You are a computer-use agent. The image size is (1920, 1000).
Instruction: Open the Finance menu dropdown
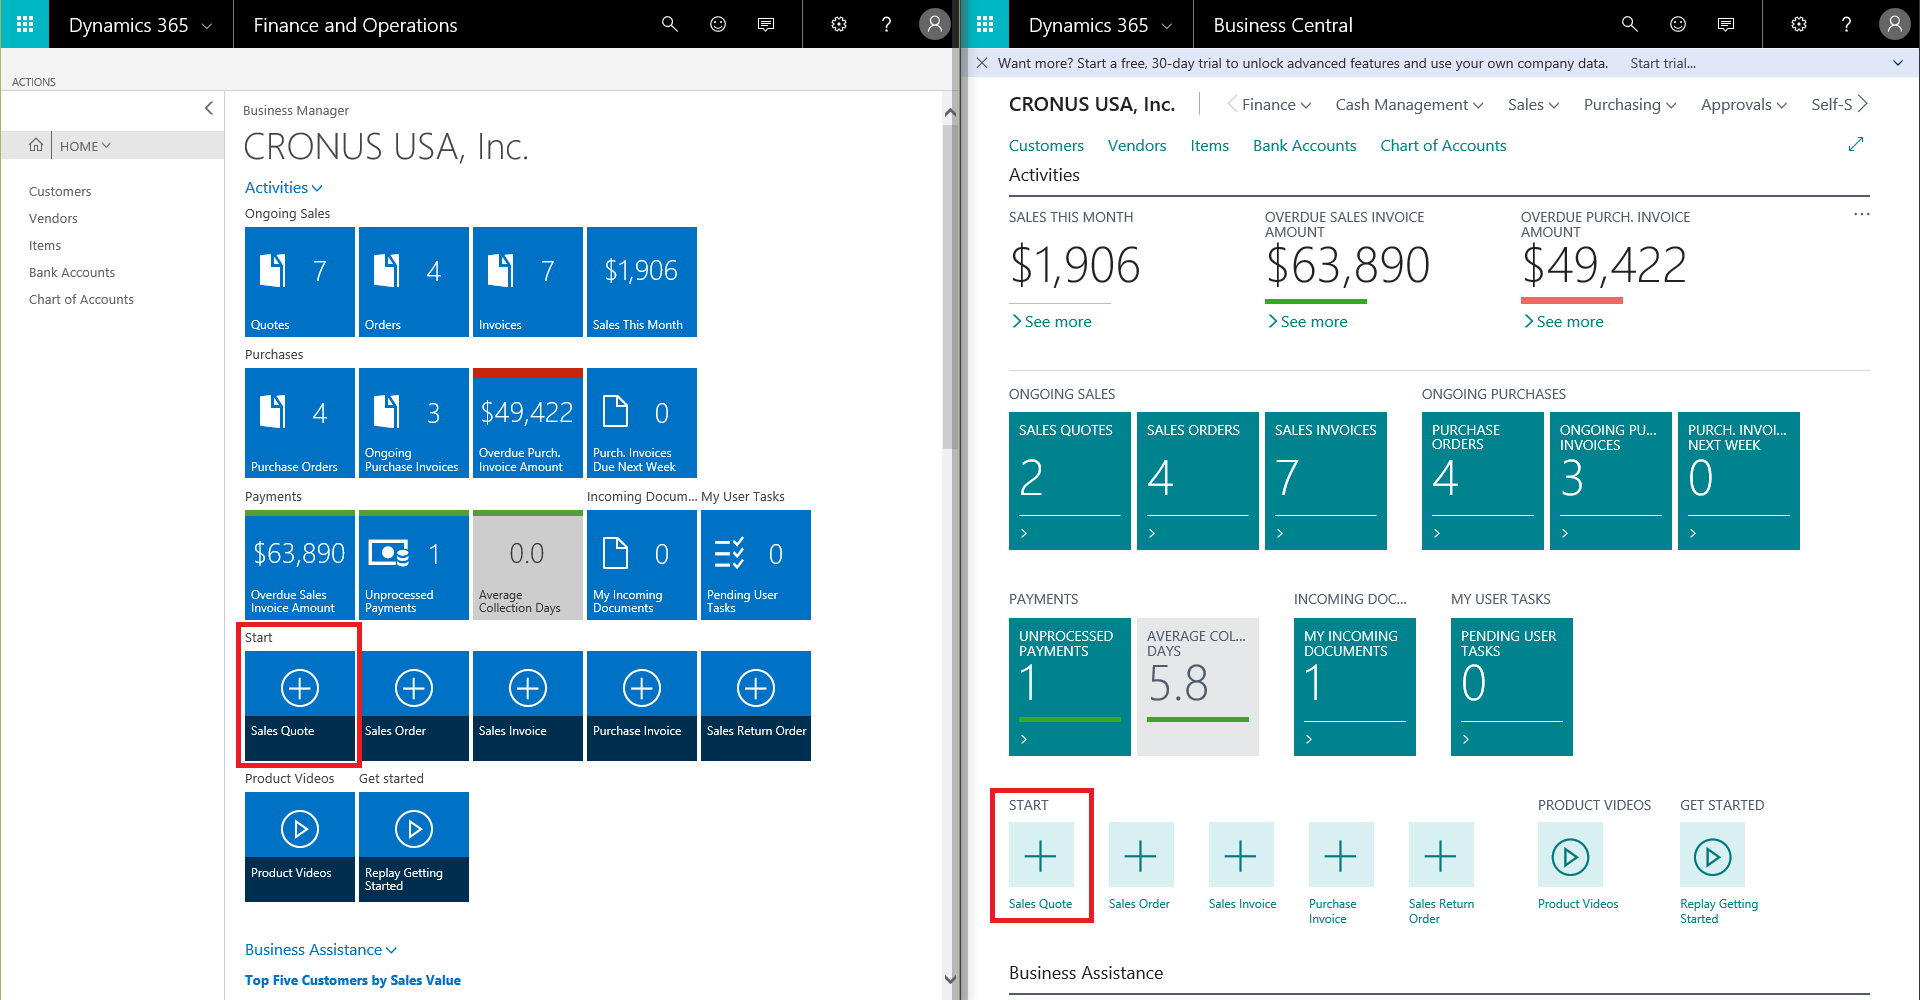[1276, 104]
